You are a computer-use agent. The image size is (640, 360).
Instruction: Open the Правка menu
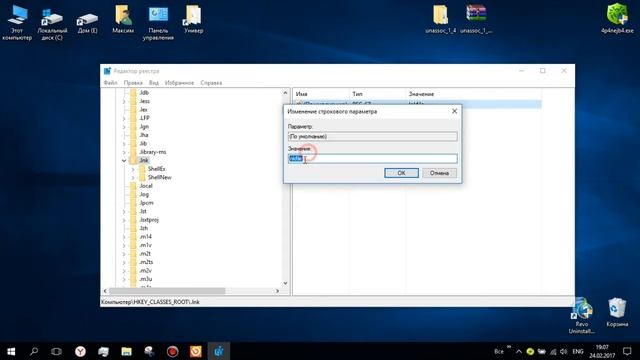pos(133,82)
